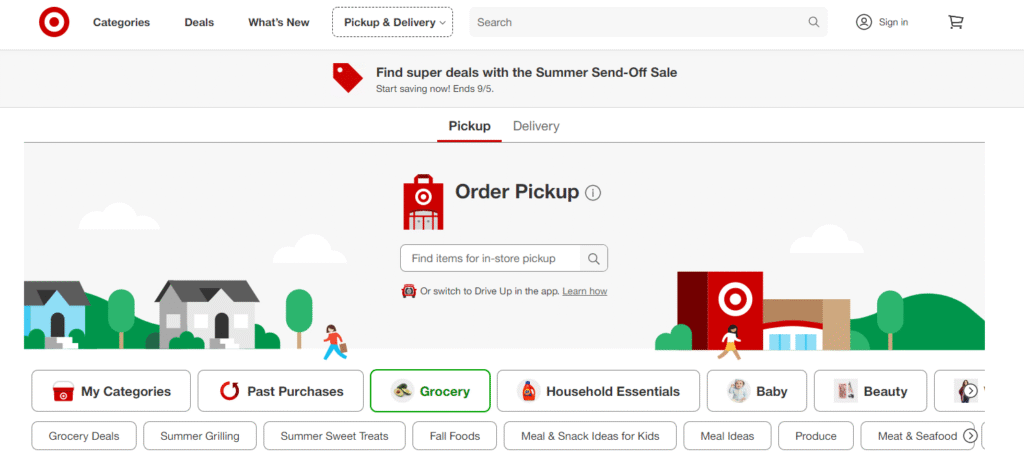This screenshot has width=1024, height=470.
Task: Open the Deals menu item
Action: [x=199, y=22]
